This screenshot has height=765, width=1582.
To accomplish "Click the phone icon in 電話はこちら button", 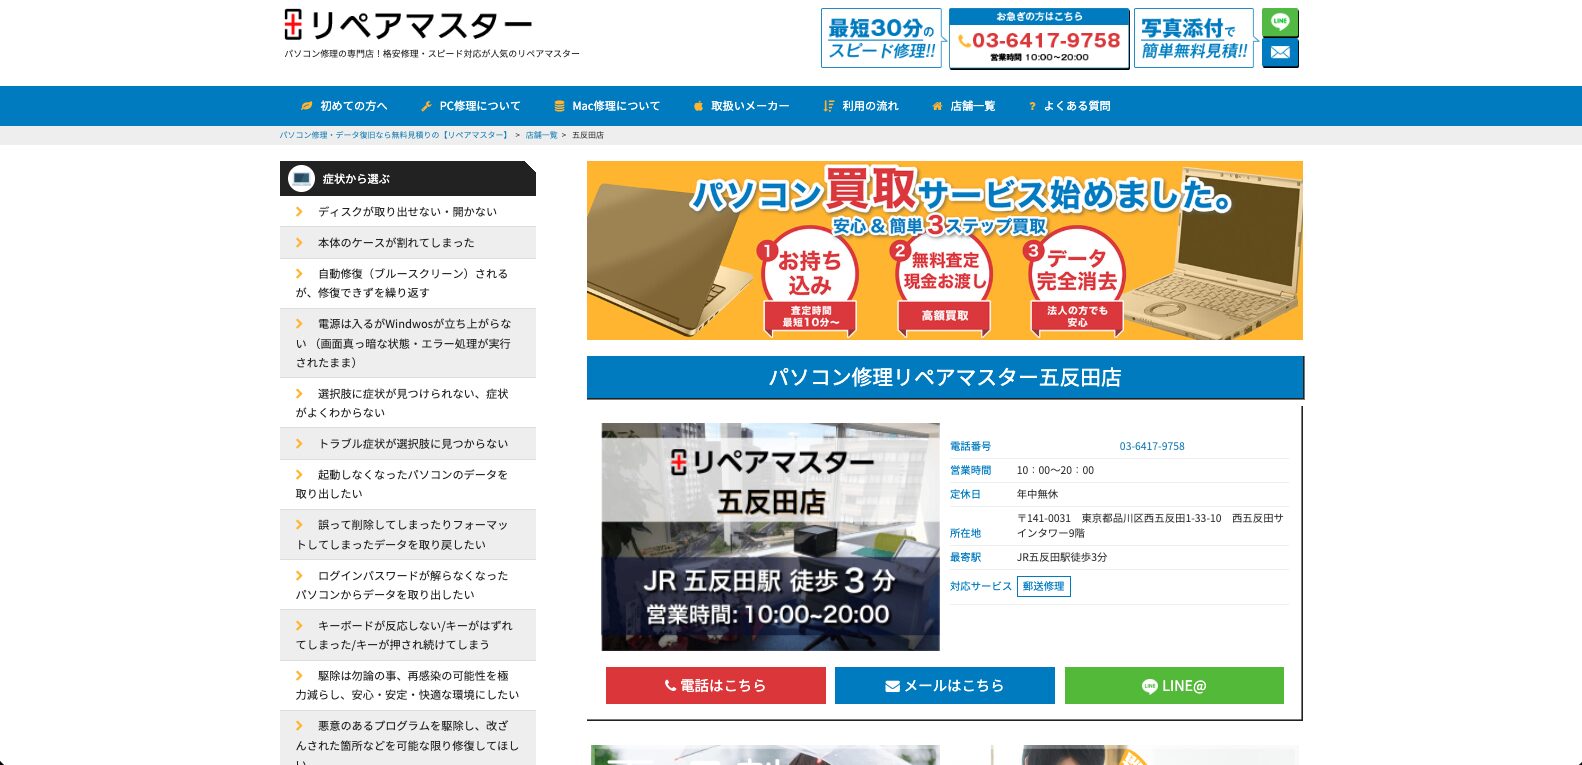I will pos(670,686).
